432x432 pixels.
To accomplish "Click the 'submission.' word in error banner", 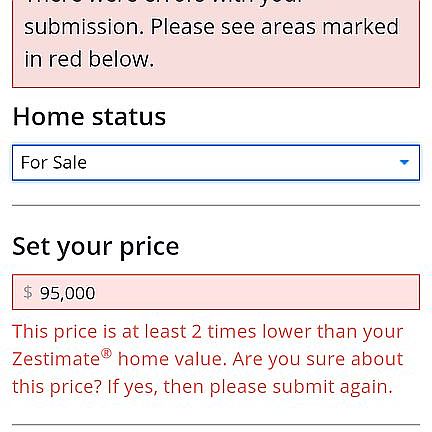I will tap(84, 27).
